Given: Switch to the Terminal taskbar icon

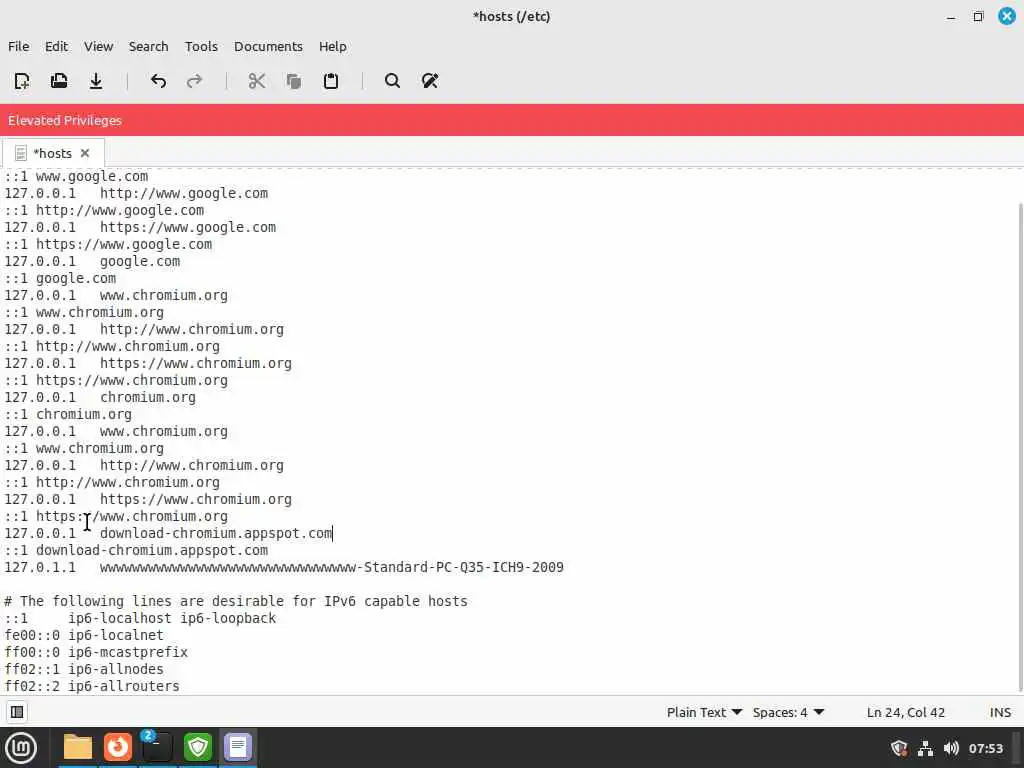Looking at the screenshot, I should coord(157,748).
